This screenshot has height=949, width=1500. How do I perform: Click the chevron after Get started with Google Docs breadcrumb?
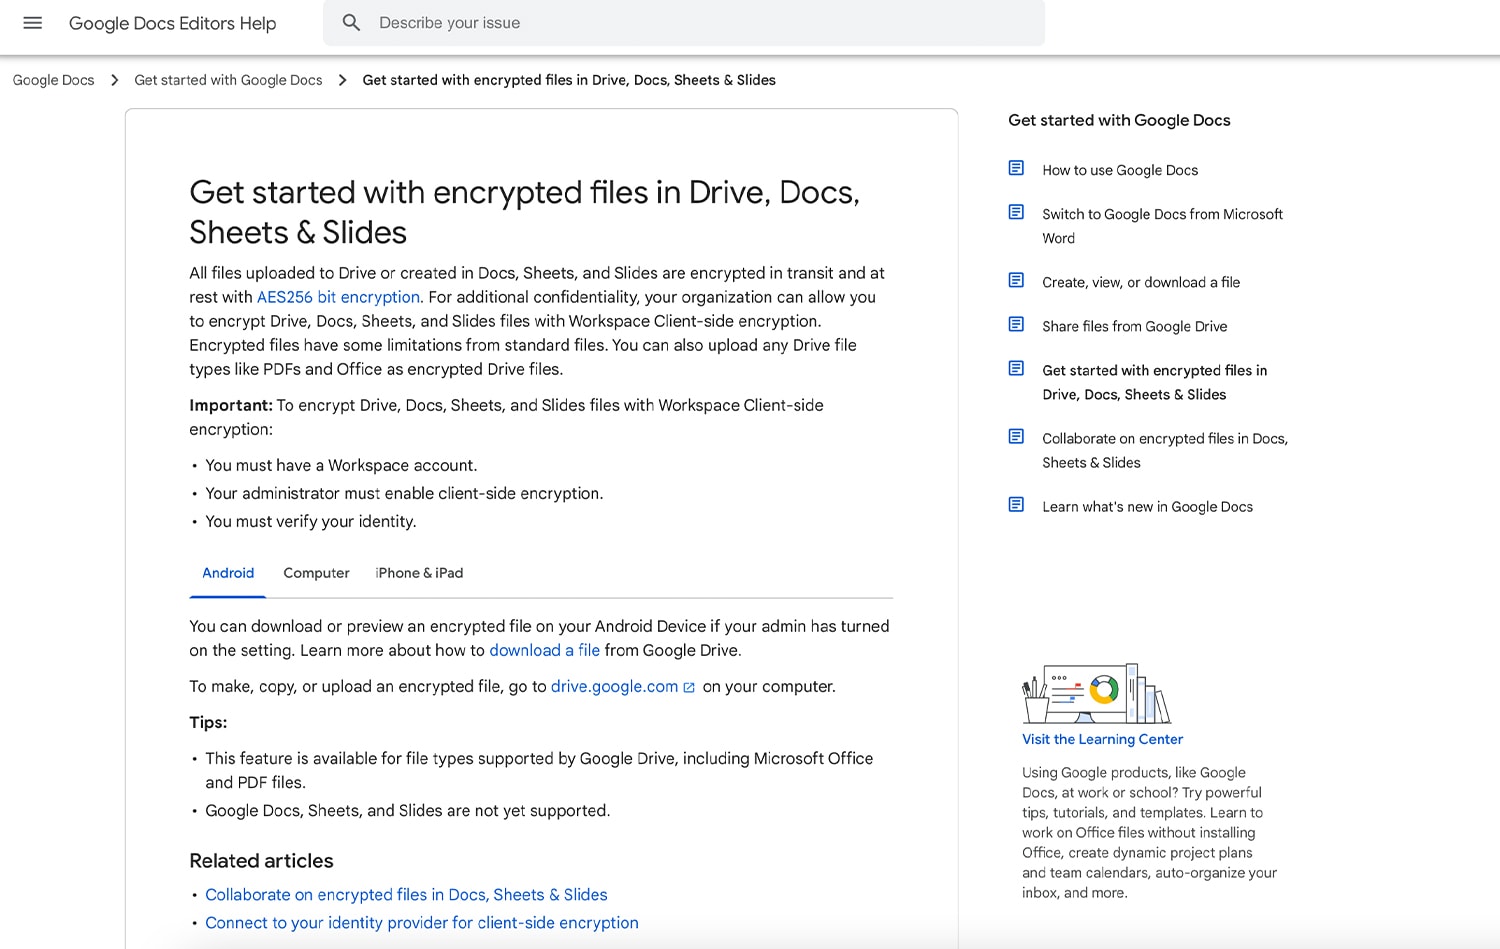coord(342,79)
